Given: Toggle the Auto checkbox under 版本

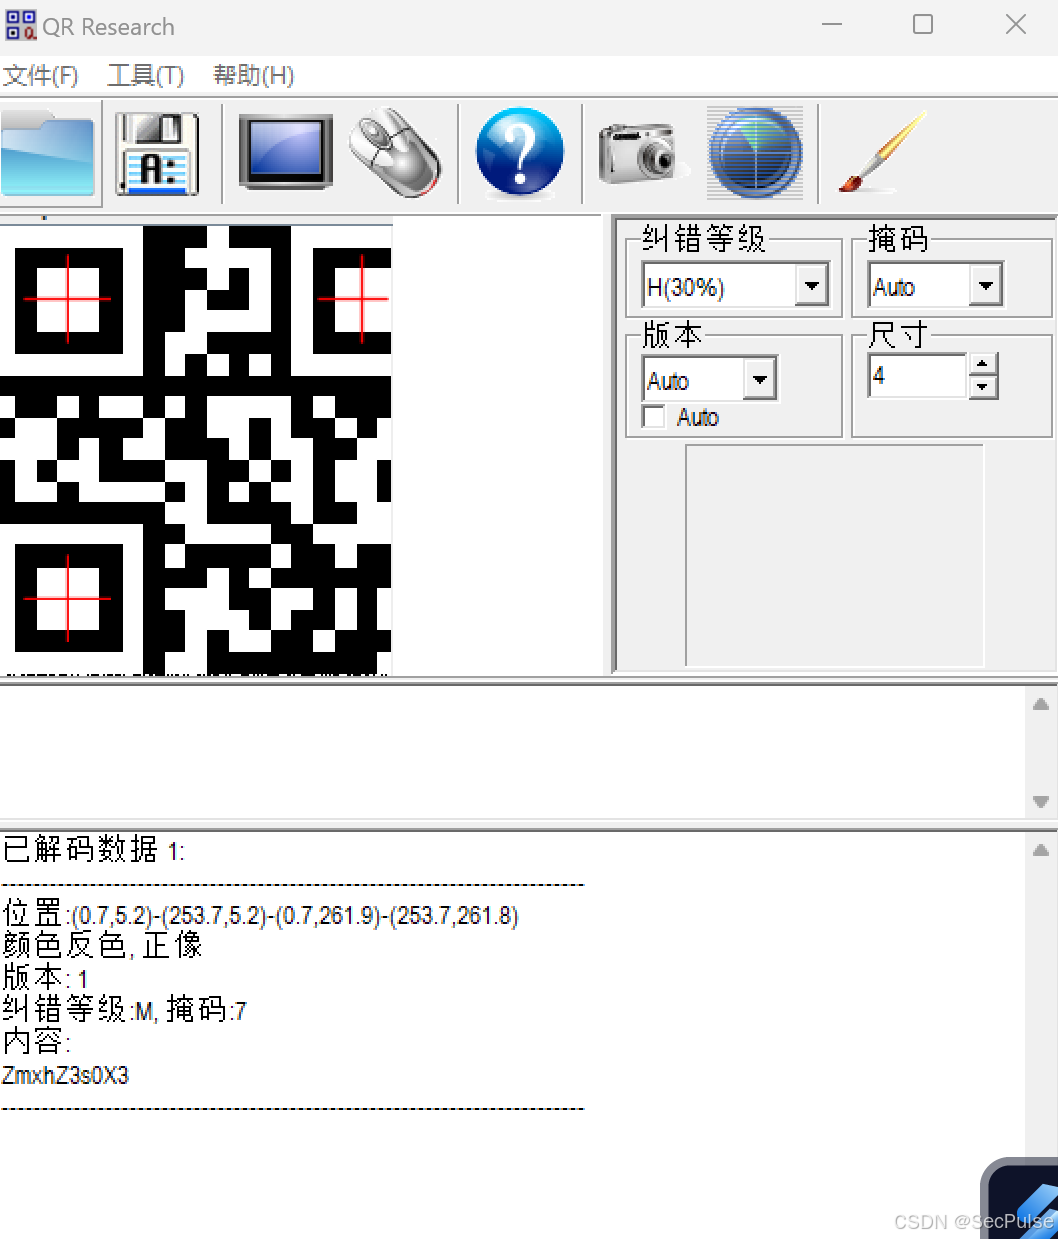Looking at the screenshot, I should pos(654,417).
